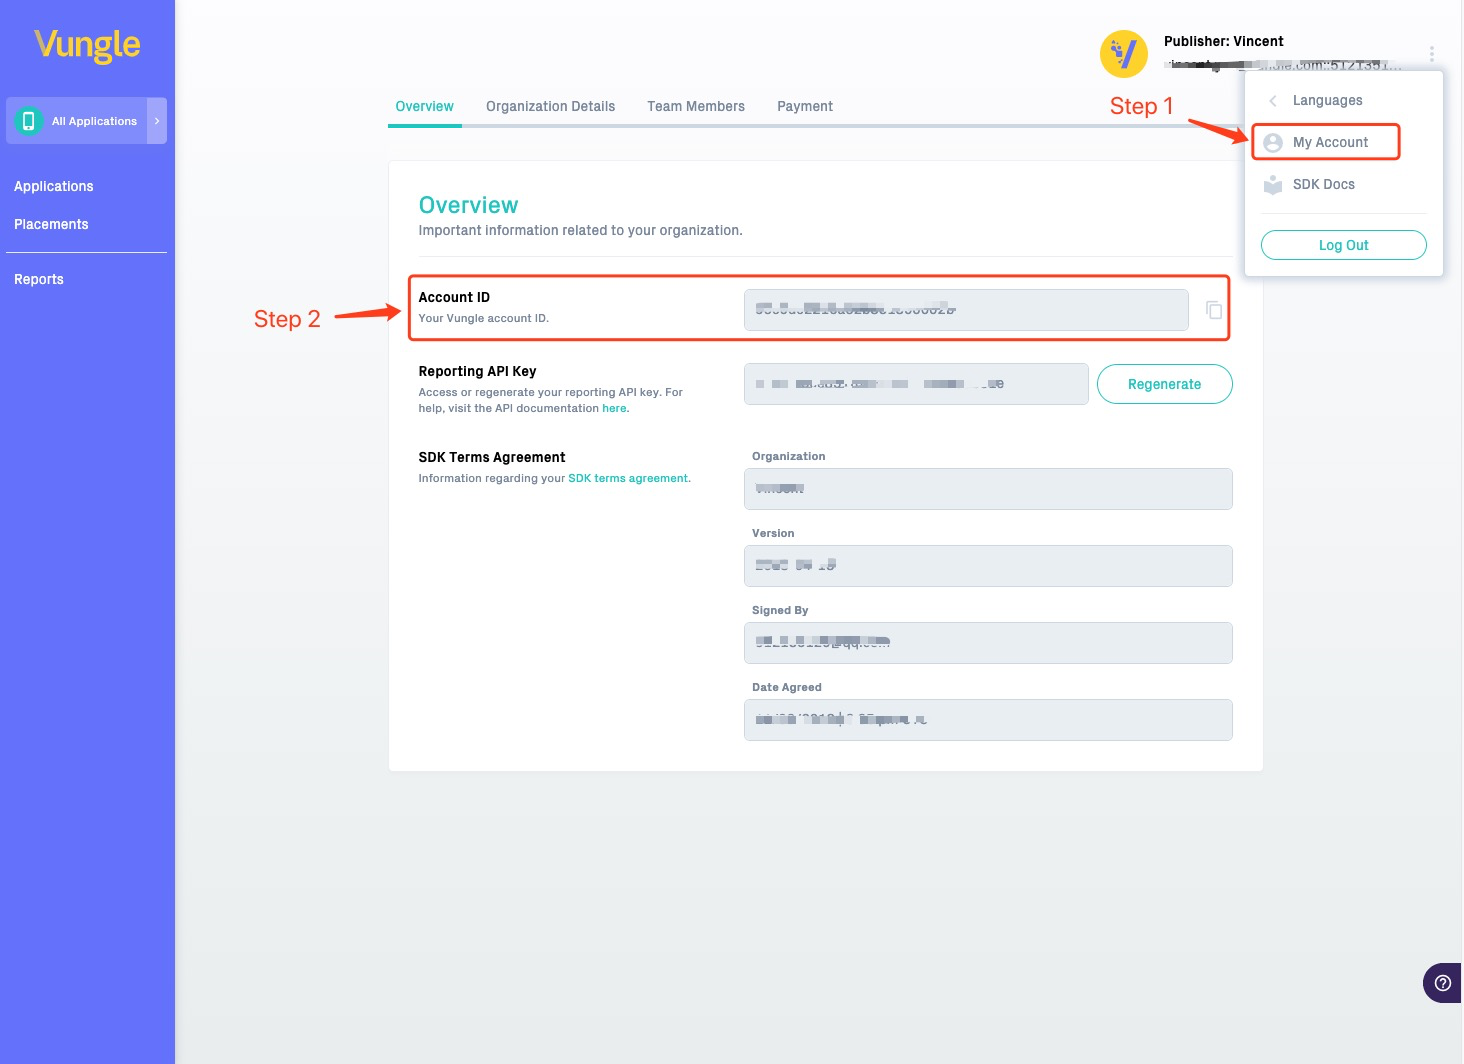Click the My Account person icon

pos(1273,143)
